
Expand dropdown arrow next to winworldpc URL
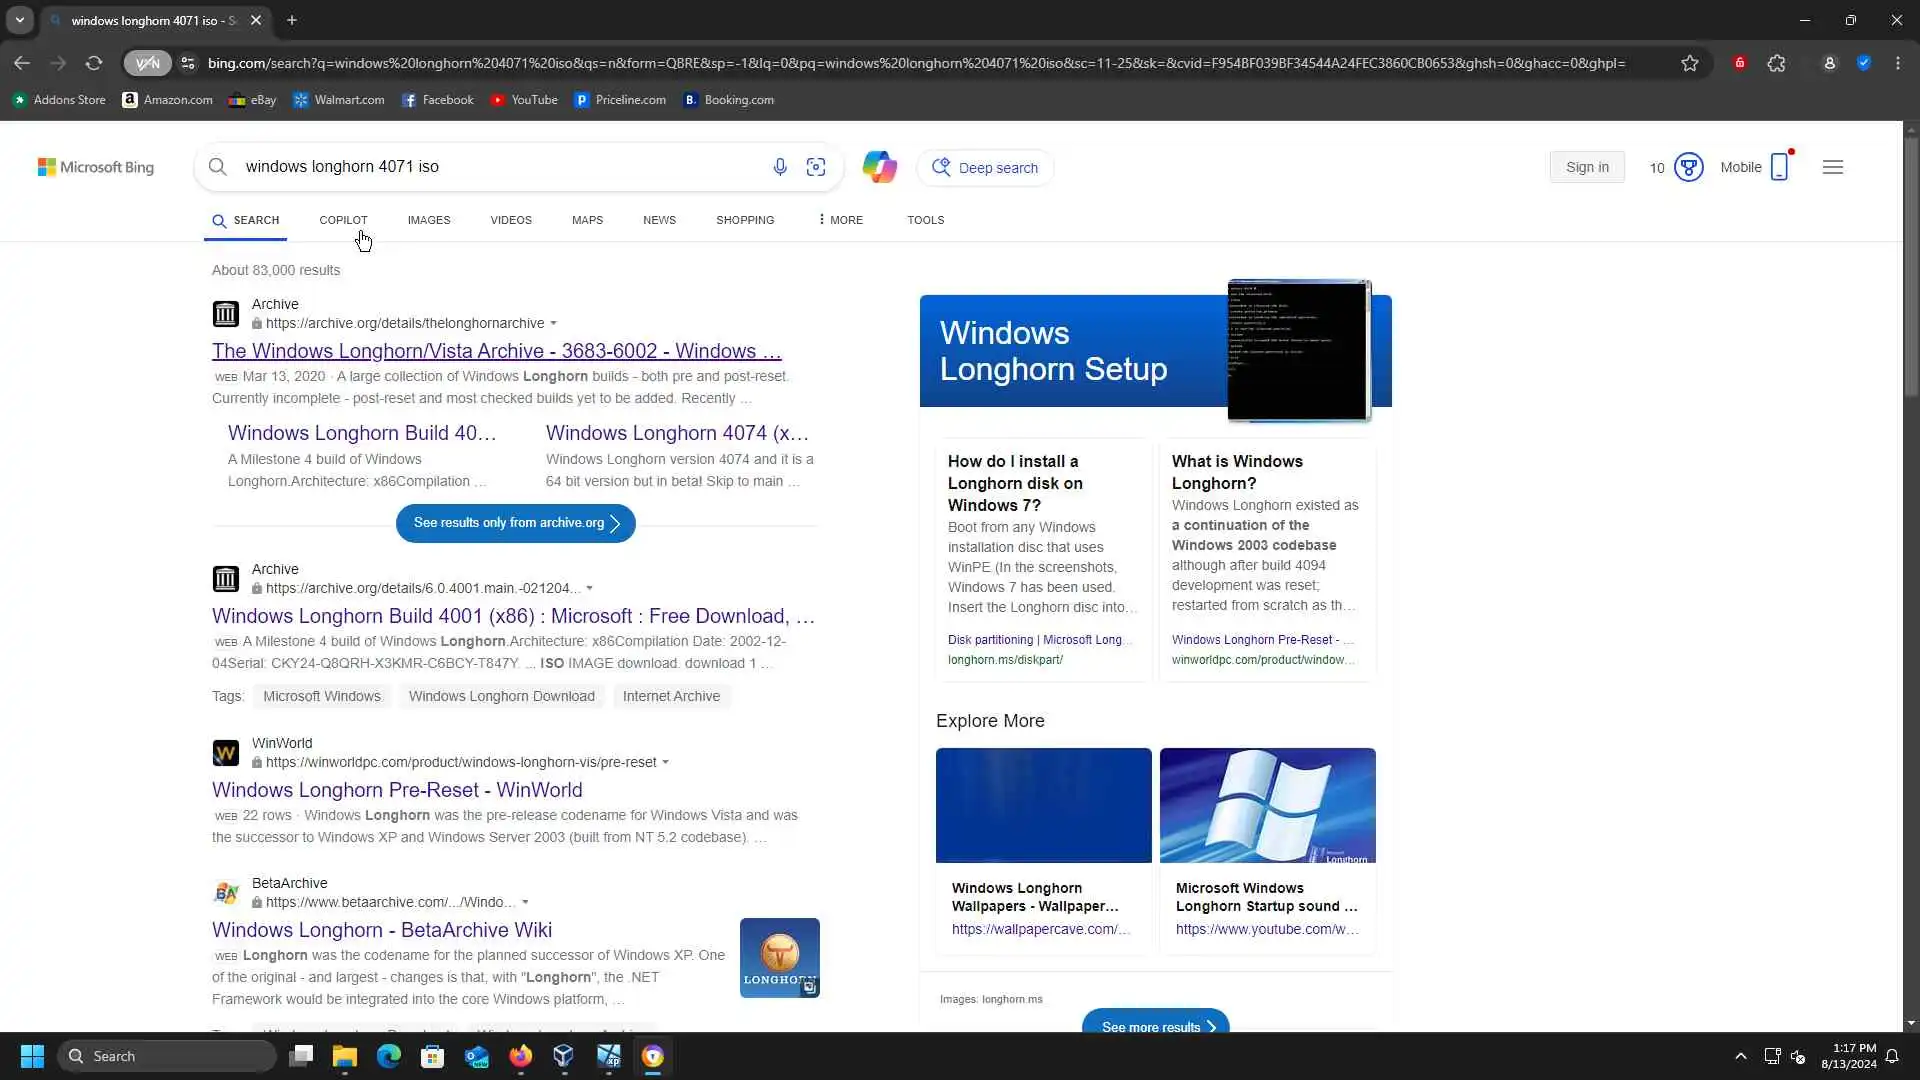tap(666, 762)
